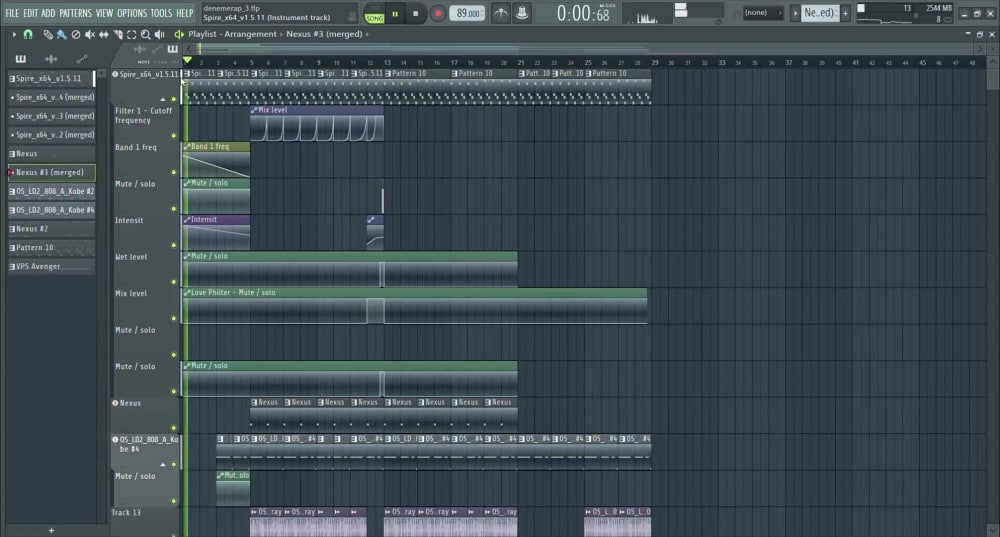Screen dimensions: 1000x537
Task: Show pattern clips in the picker
Action: [20, 59]
